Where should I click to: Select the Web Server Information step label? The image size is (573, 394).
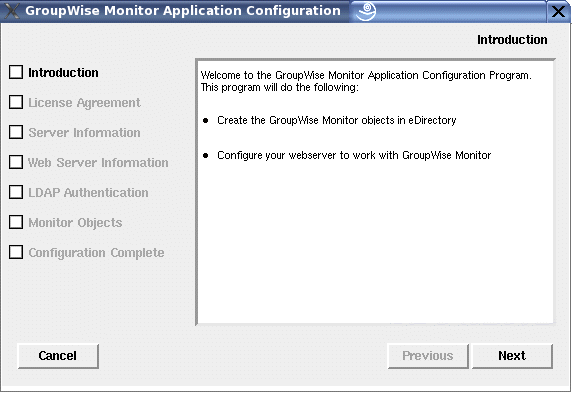[x=98, y=163]
